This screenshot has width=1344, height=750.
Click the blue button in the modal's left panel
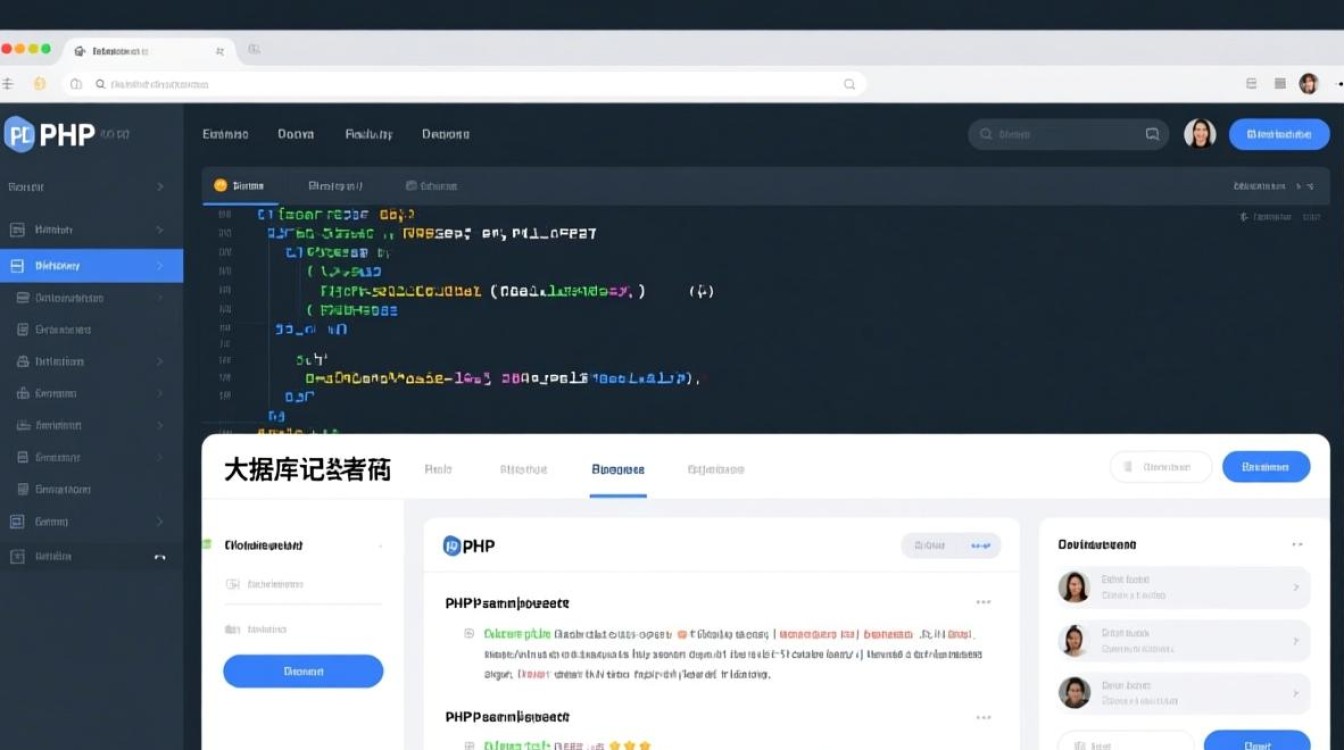pyautogui.click(x=302, y=671)
